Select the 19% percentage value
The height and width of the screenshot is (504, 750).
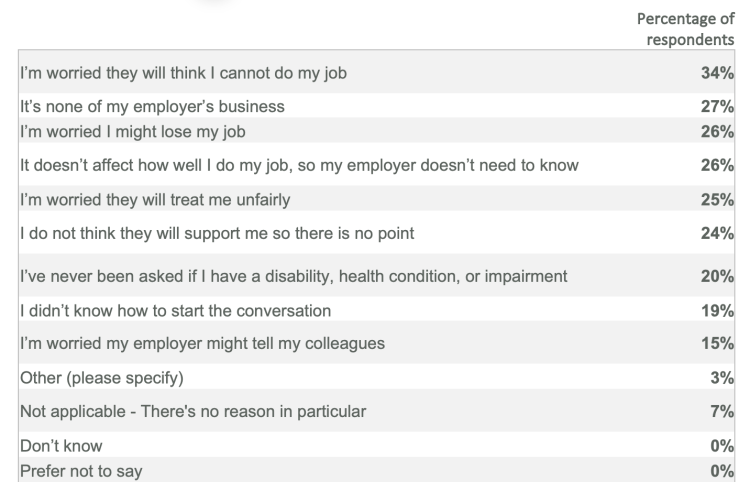pos(717,311)
